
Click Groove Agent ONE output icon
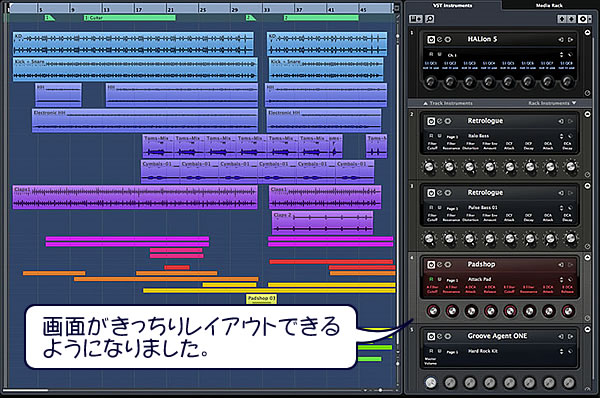pyautogui.click(x=571, y=336)
